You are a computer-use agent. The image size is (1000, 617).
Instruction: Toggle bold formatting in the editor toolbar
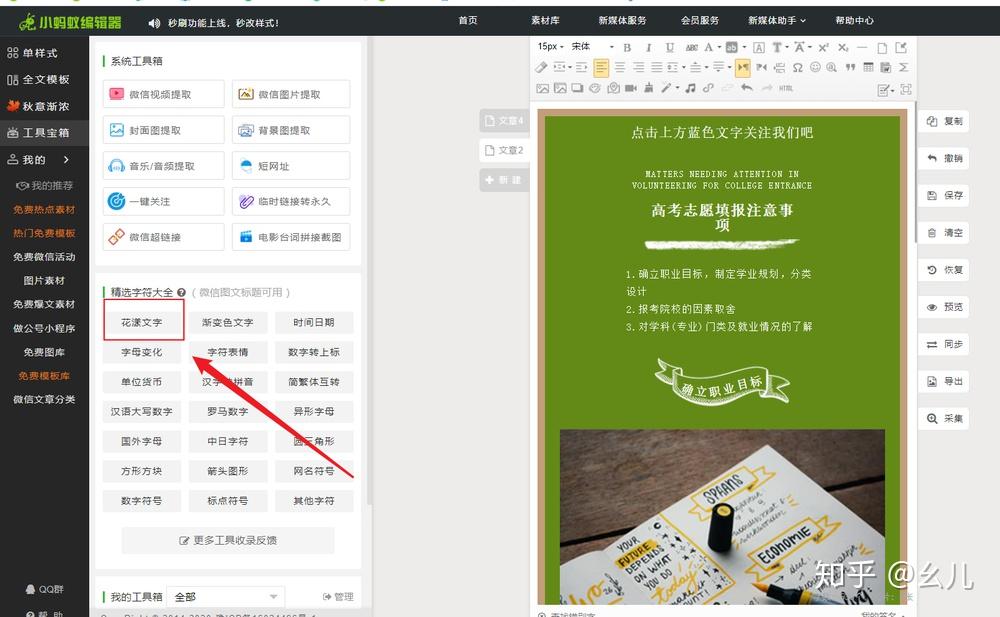point(627,47)
